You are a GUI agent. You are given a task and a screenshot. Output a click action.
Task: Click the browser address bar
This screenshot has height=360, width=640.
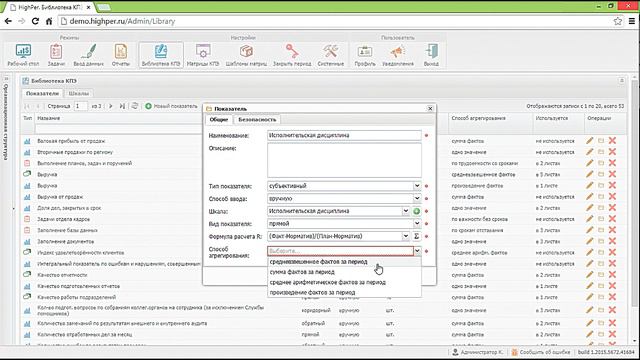click(x=335, y=21)
